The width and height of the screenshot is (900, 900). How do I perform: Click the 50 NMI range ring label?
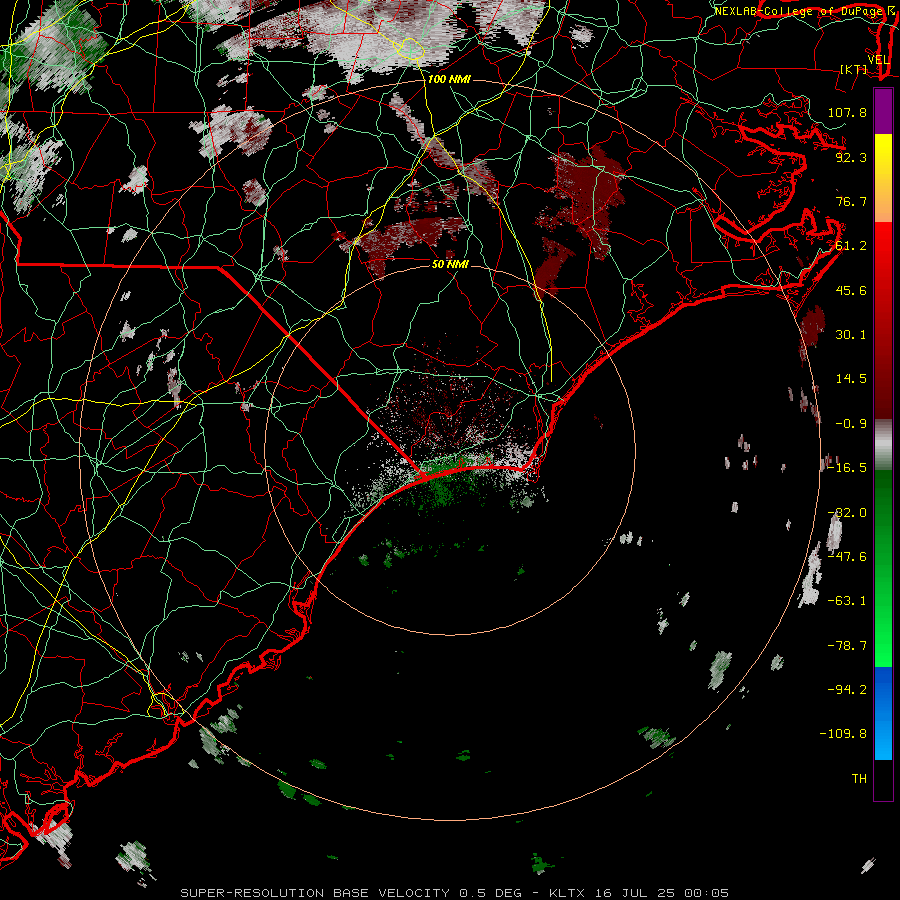click(x=451, y=264)
